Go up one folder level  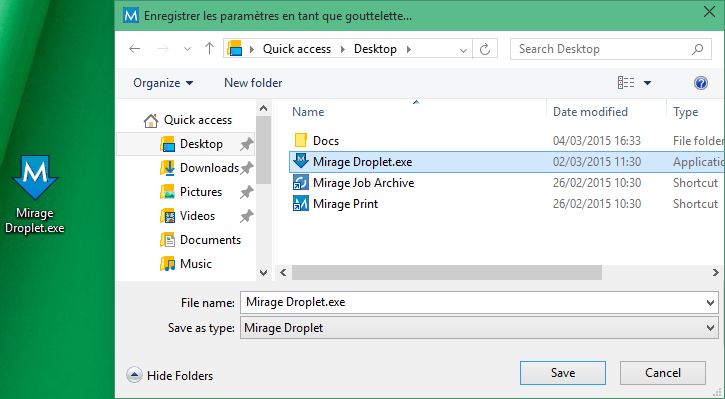coord(209,49)
